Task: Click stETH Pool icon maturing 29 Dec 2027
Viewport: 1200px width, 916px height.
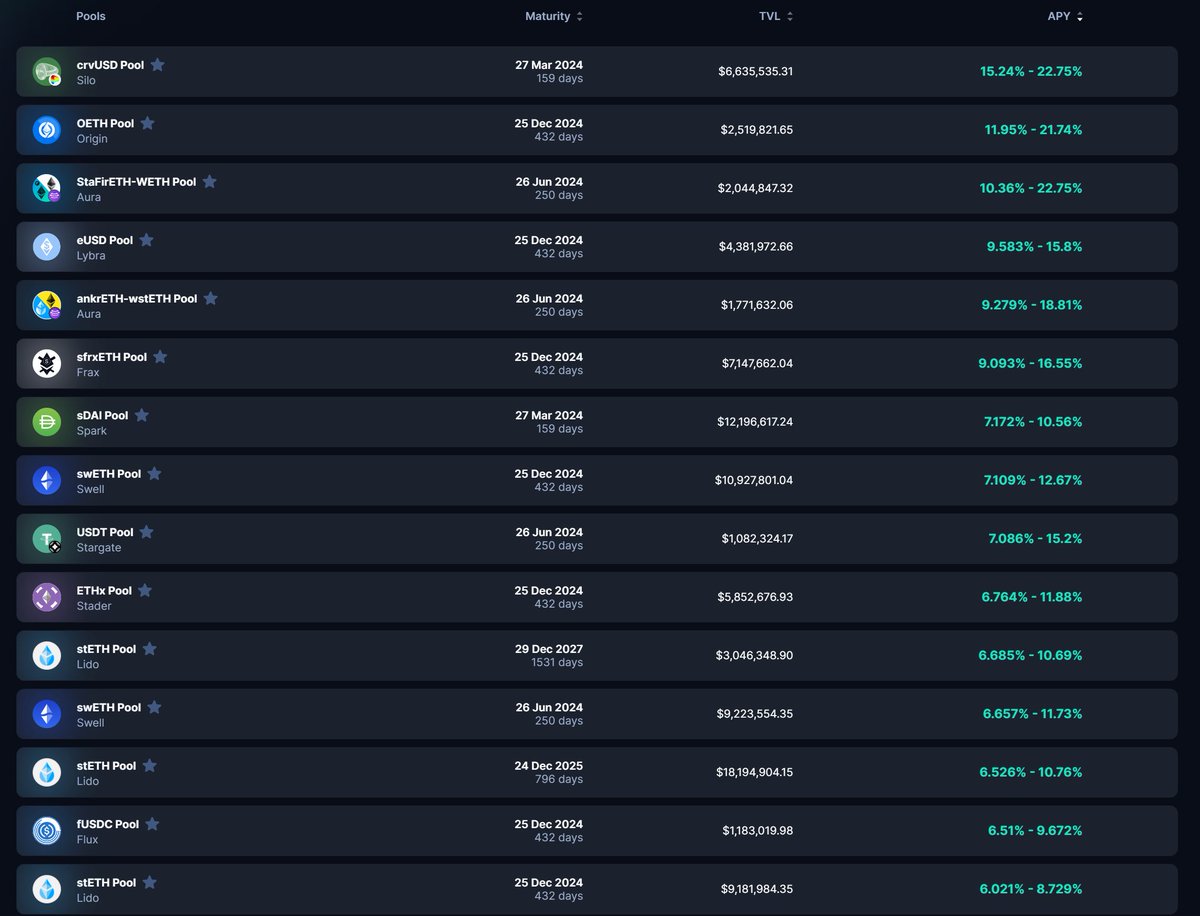Action: [x=47, y=656]
